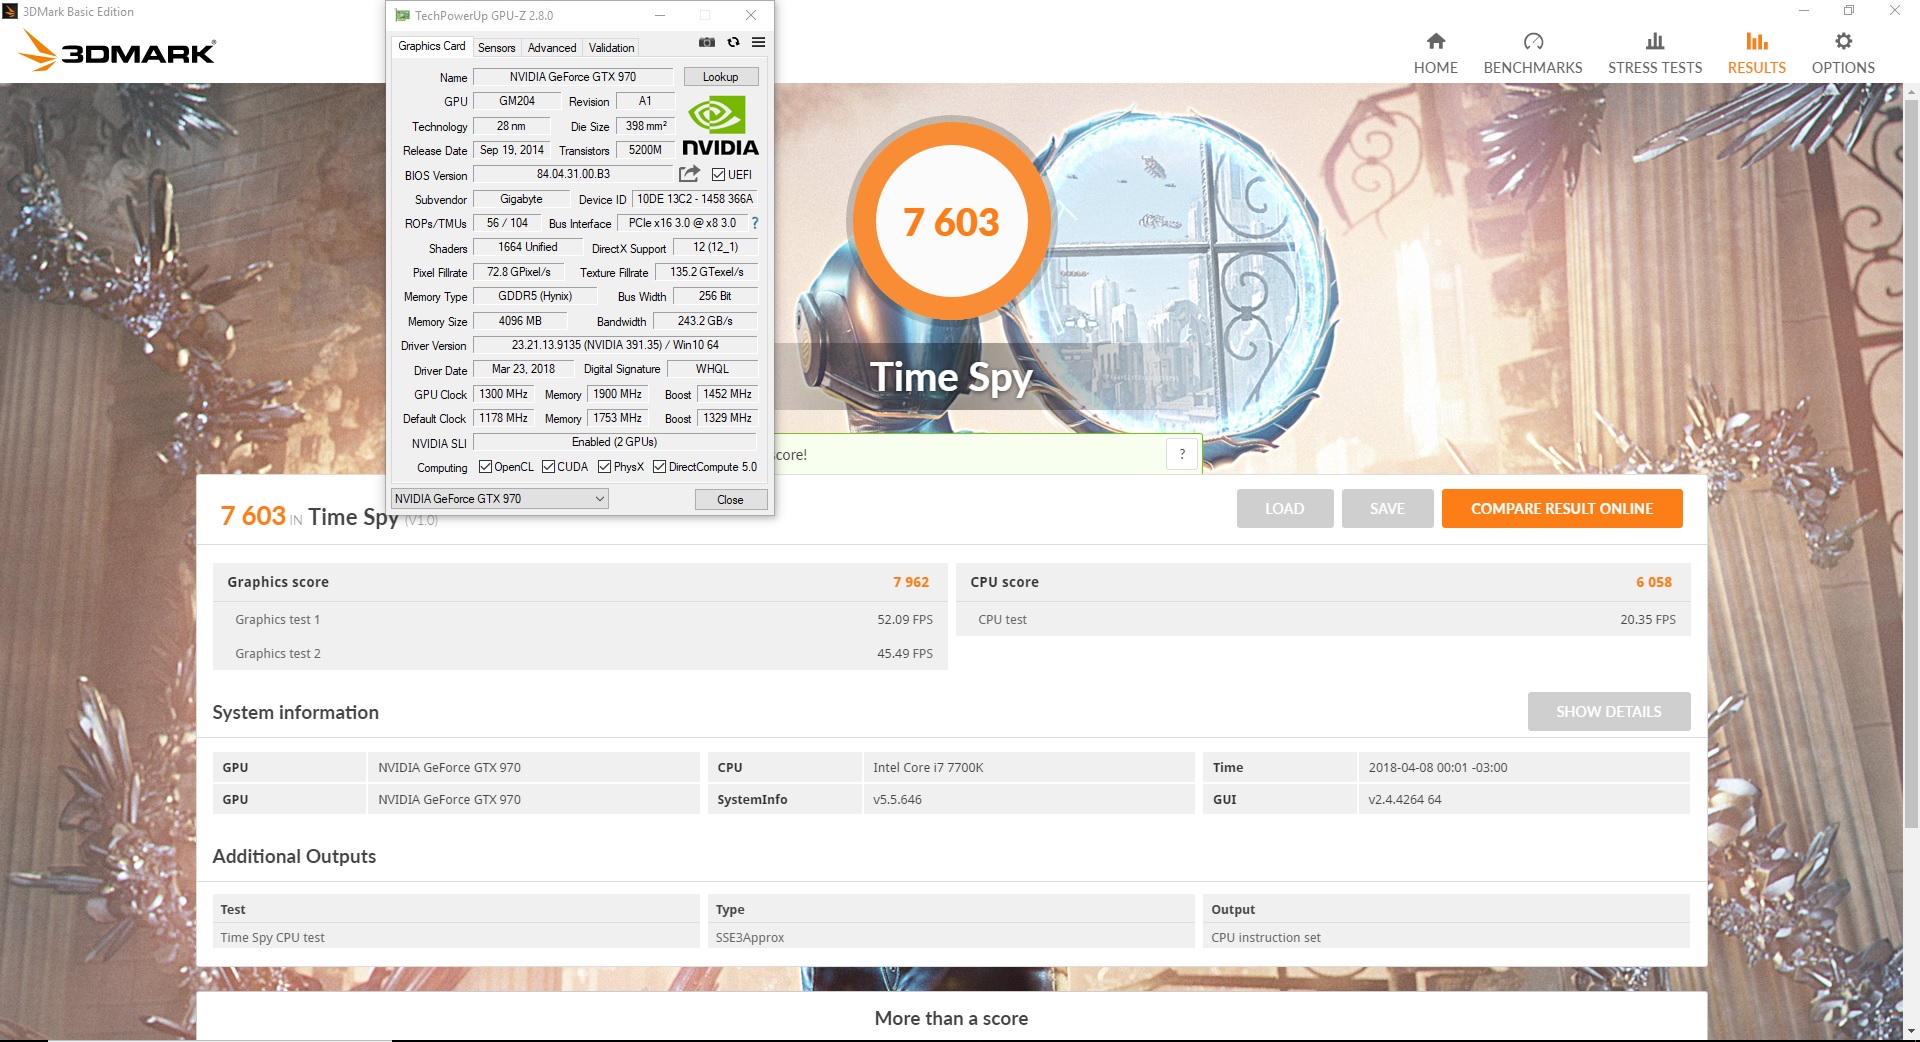Image resolution: width=1920 pixels, height=1042 pixels.
Task: Click the Bandwidth 243.2 GB/s field
Action: 705,321
